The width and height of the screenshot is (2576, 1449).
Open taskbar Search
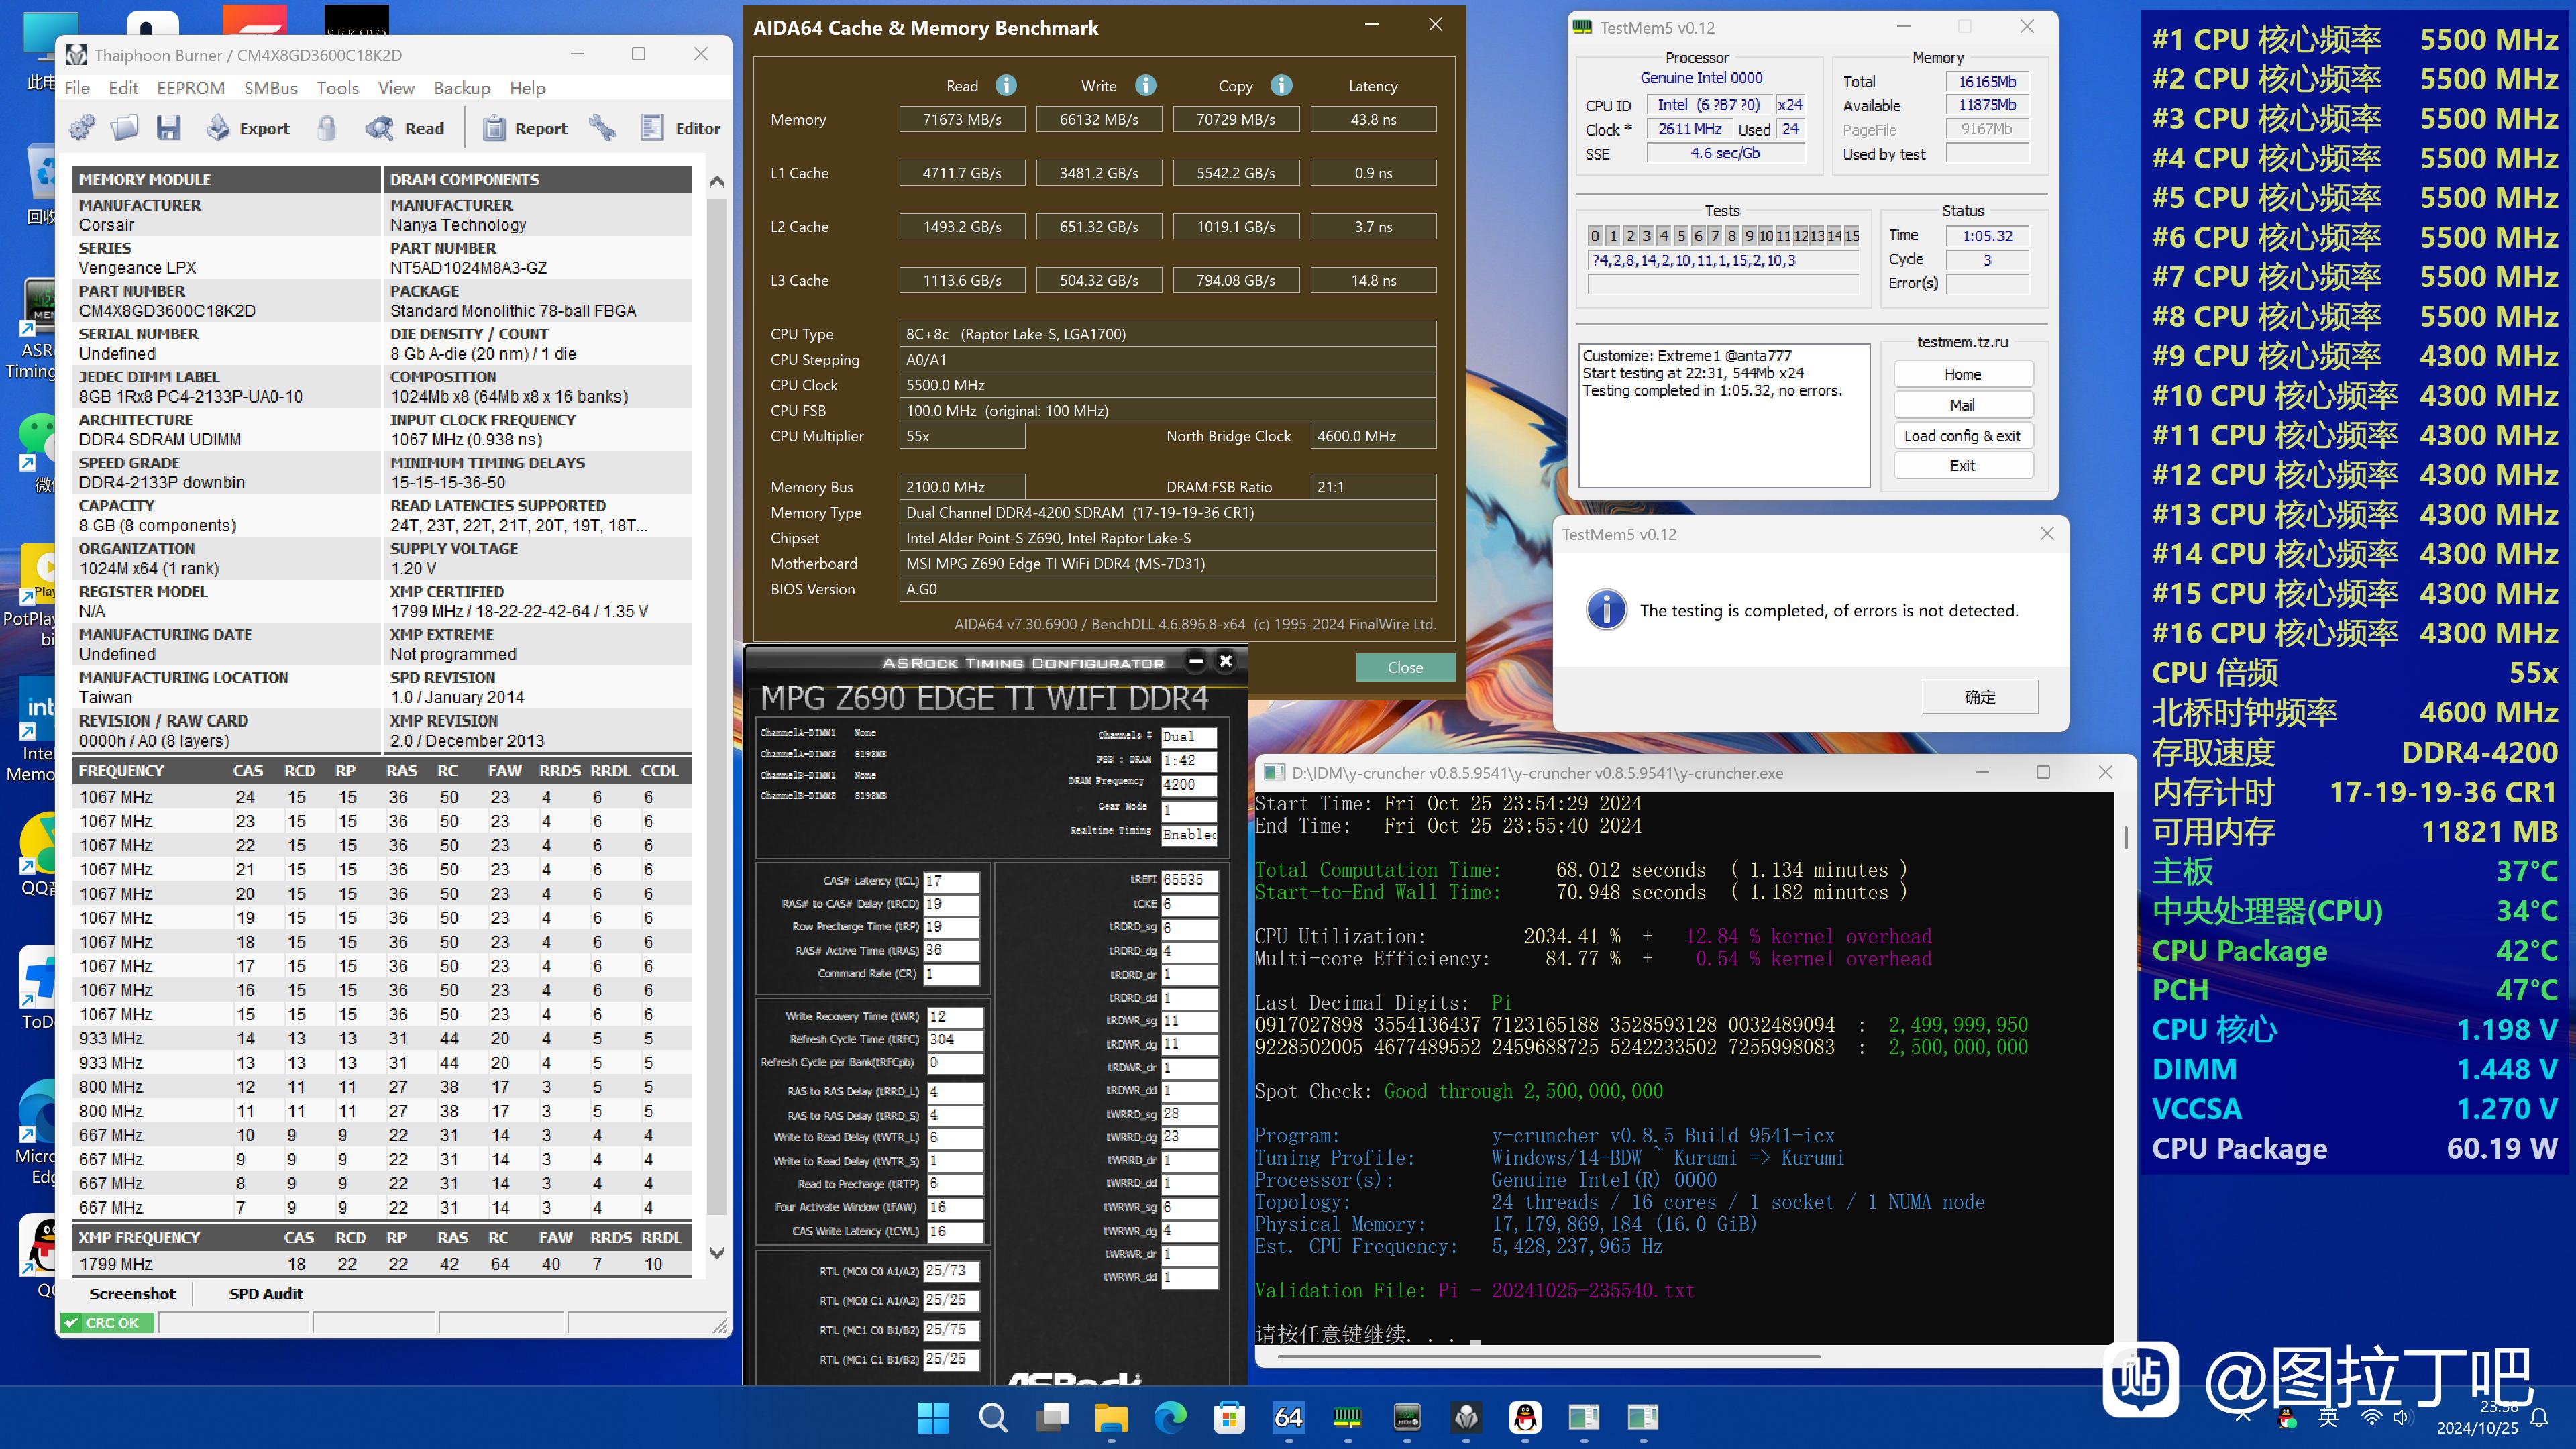tap(992, 1417)
